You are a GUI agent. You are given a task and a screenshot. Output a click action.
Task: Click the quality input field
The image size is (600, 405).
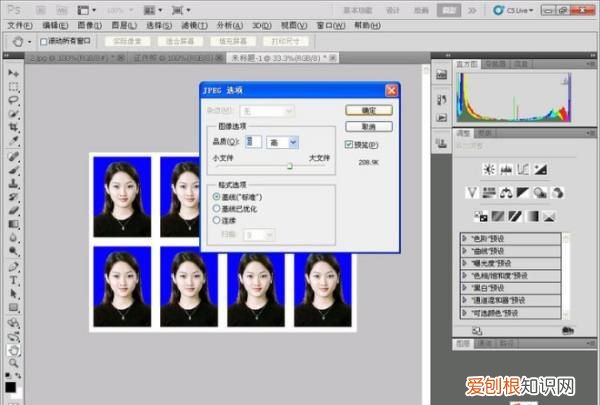pos(254,143)
